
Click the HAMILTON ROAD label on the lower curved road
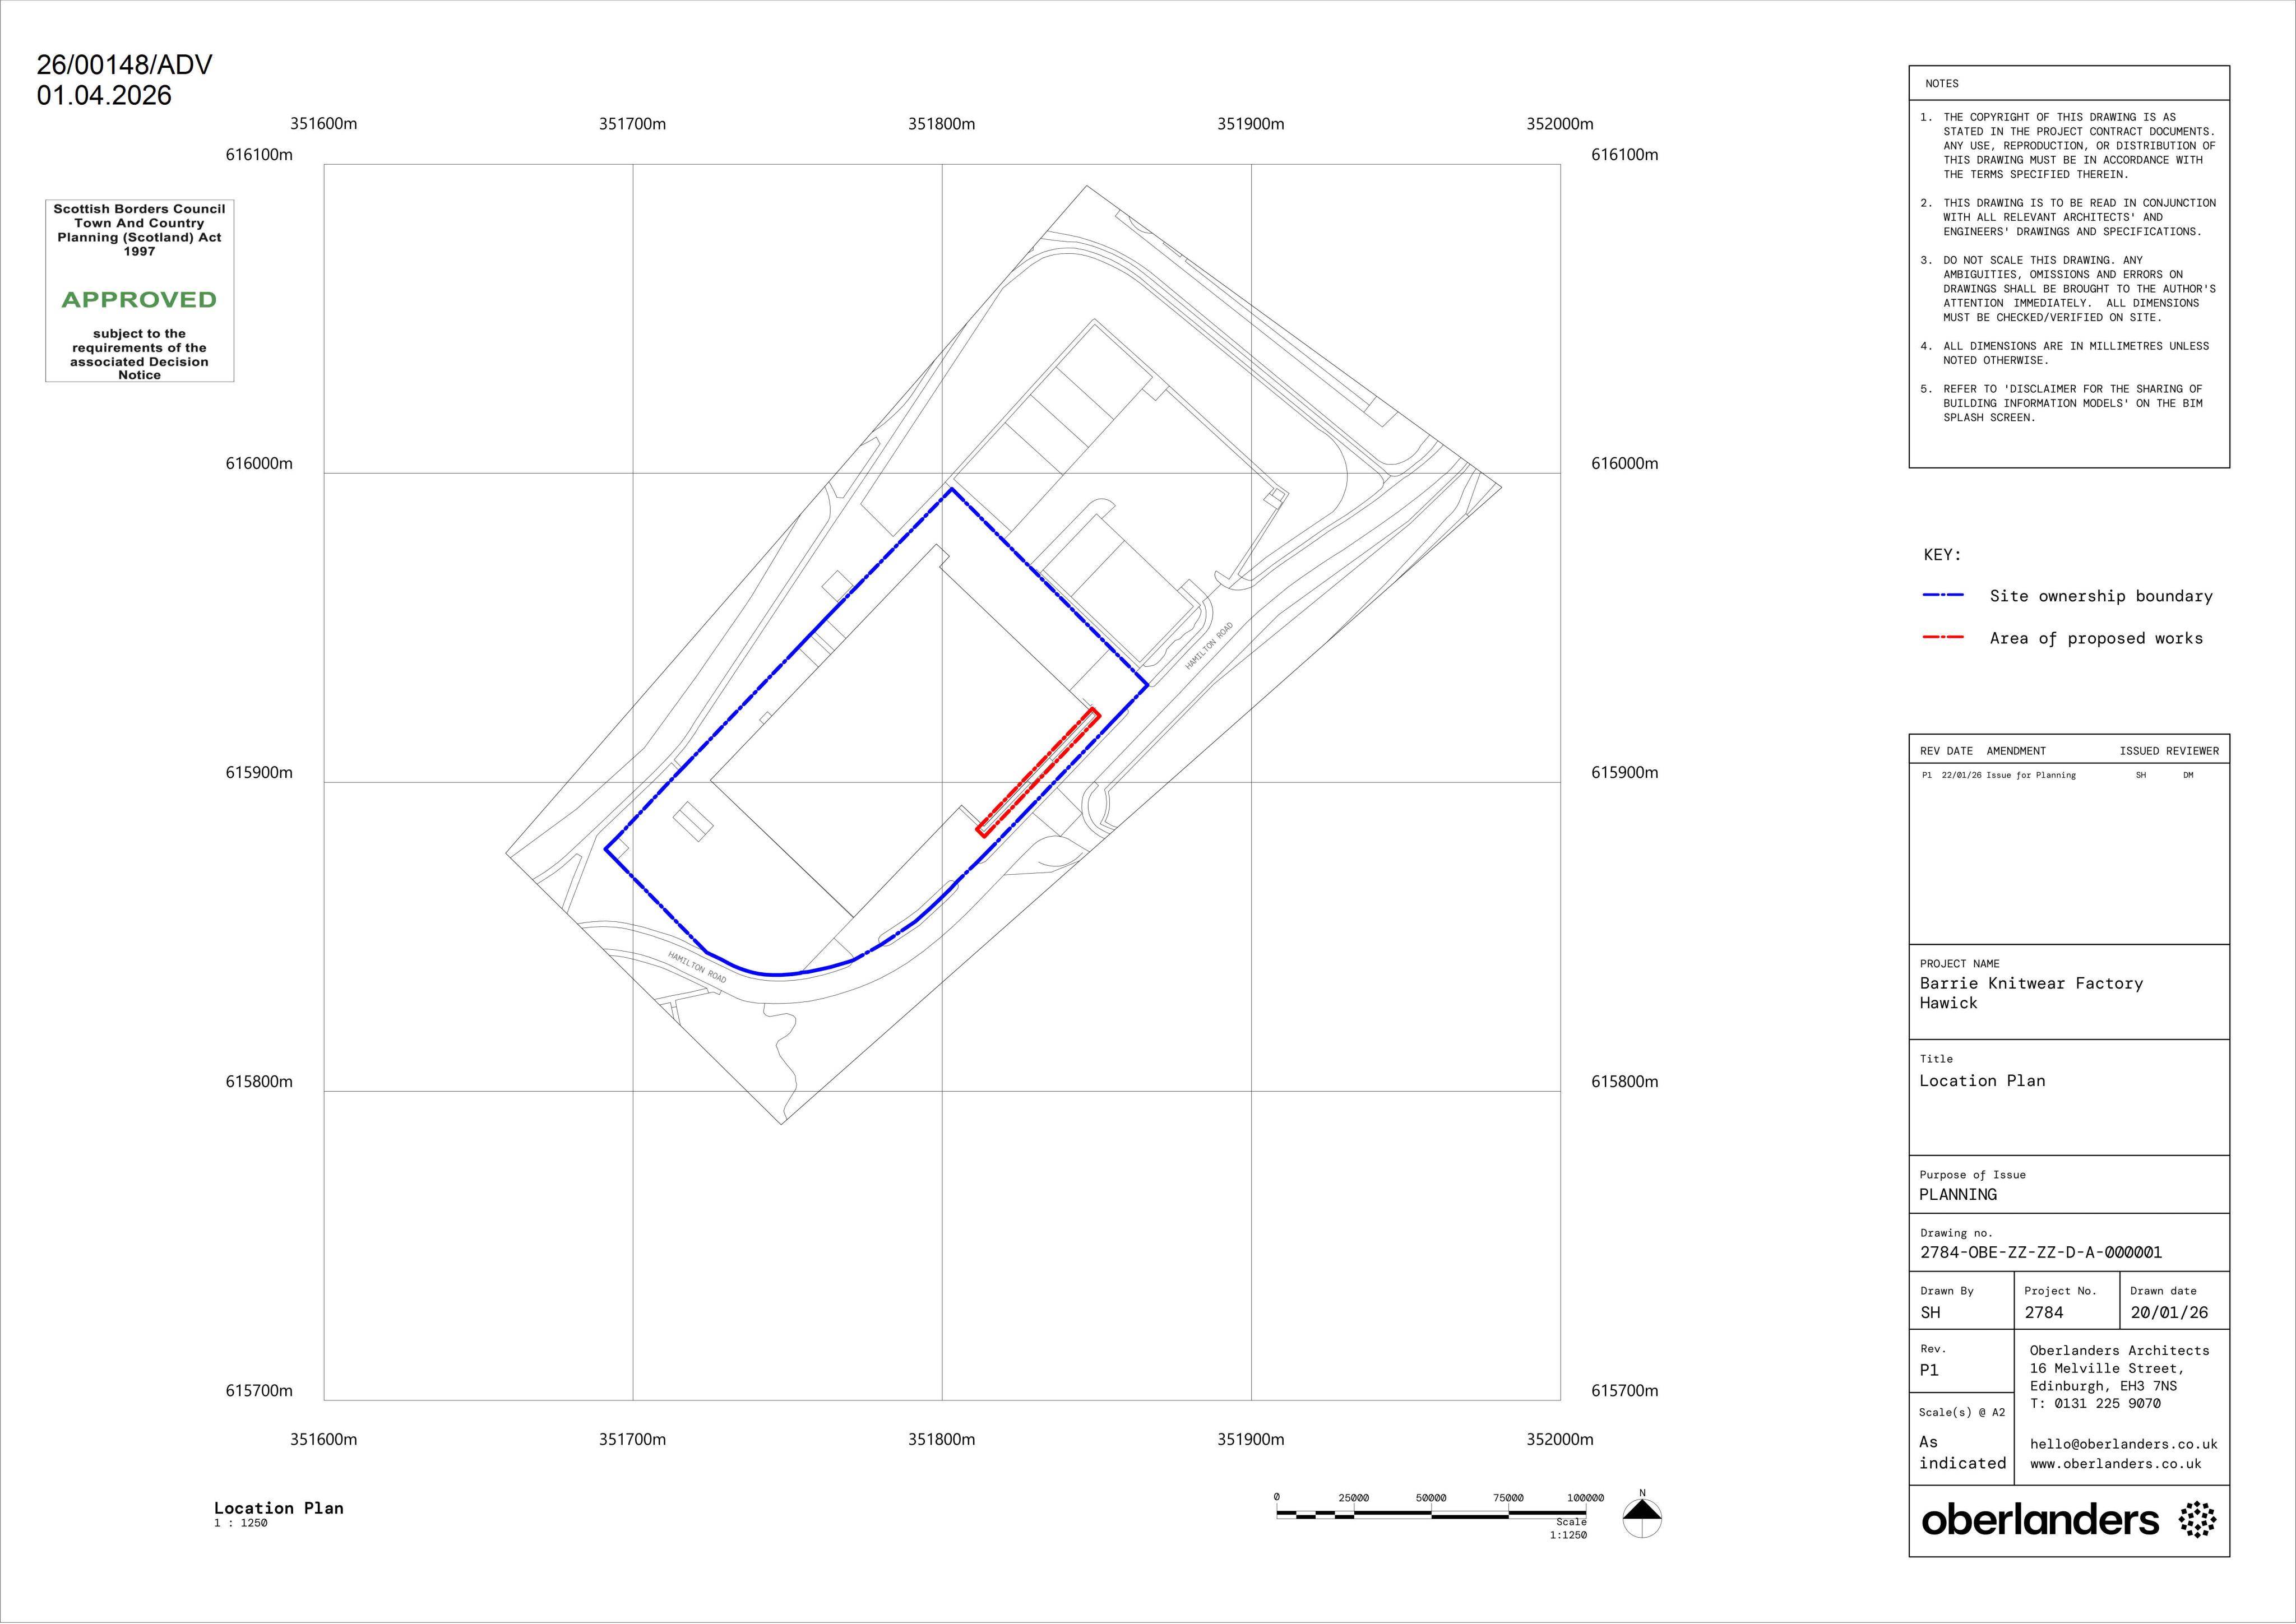(x=697, y=967)
